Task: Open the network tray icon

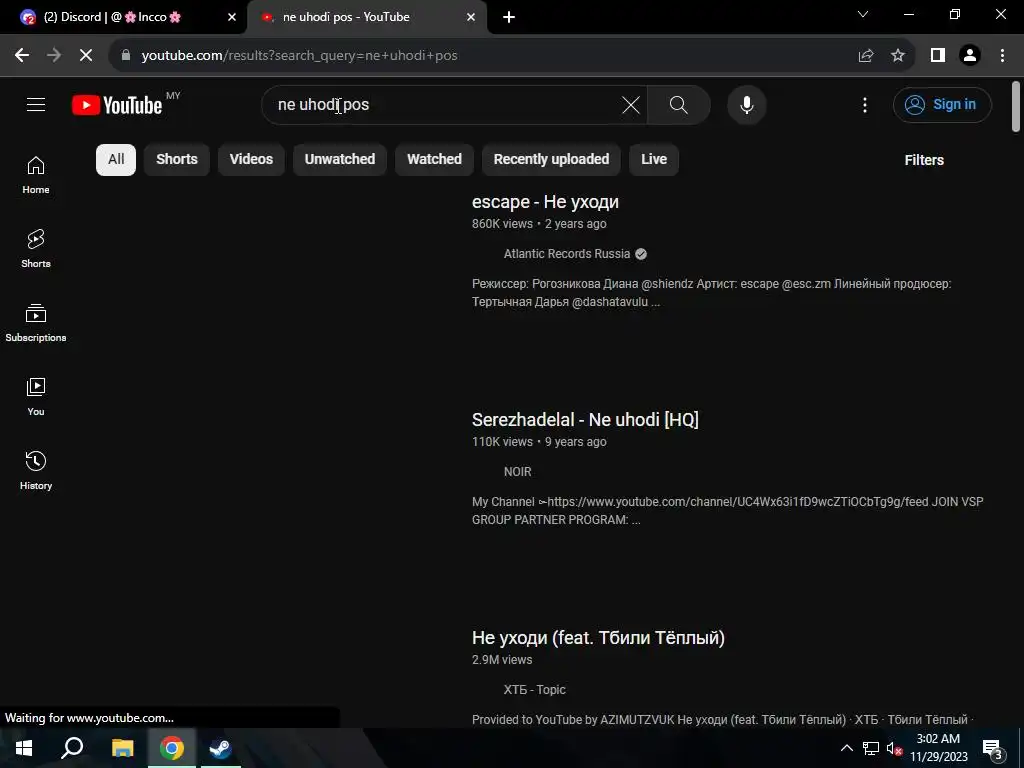Action: tap(871, 748)
